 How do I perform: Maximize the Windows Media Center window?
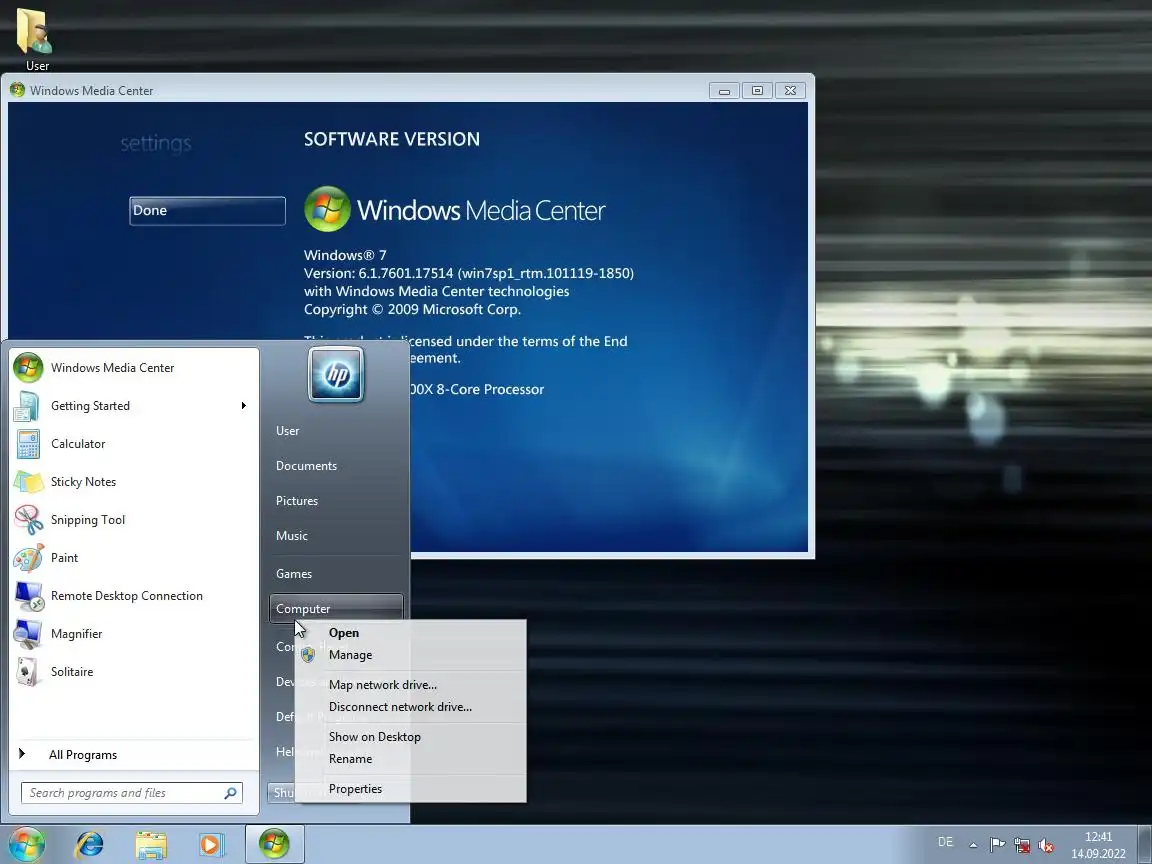(x=757, y=90)
